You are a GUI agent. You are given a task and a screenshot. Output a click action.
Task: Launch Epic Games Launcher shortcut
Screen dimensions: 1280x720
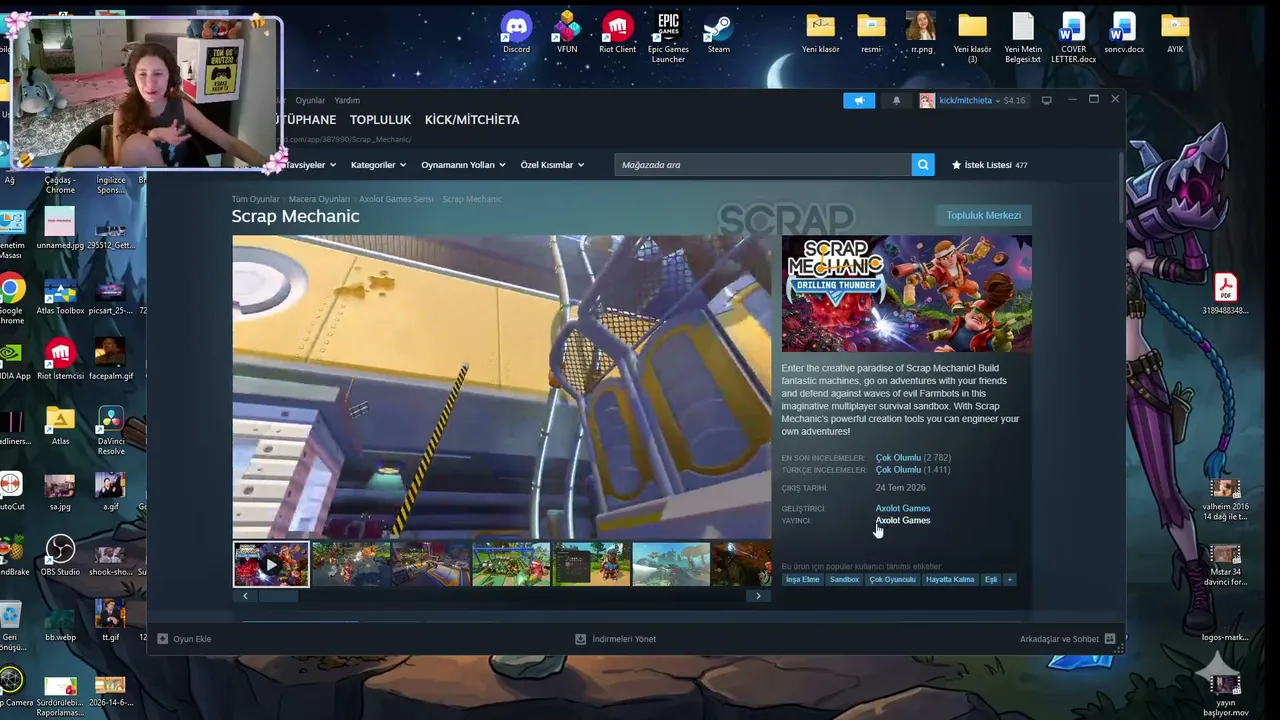(x=668, y=37)
